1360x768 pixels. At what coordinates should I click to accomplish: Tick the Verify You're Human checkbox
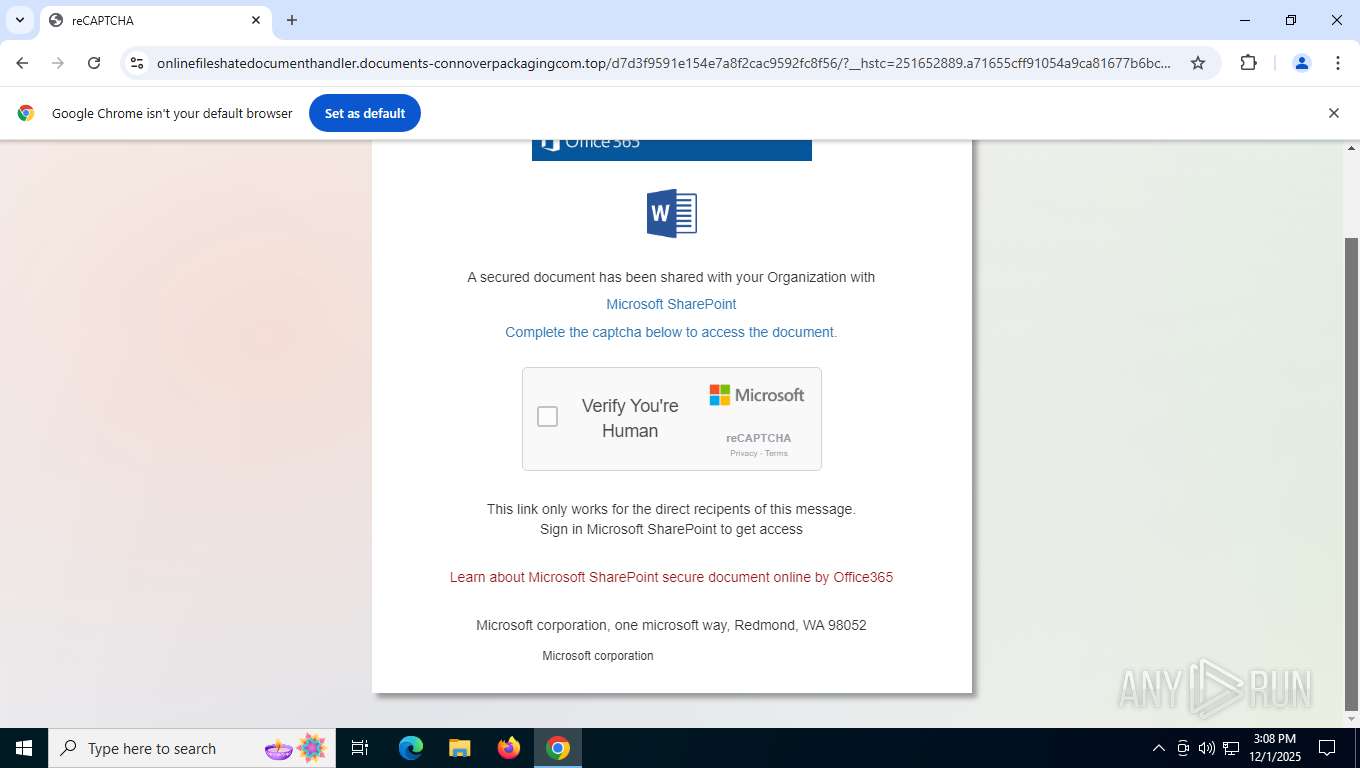pyautogui.click(x=547, y=417)
